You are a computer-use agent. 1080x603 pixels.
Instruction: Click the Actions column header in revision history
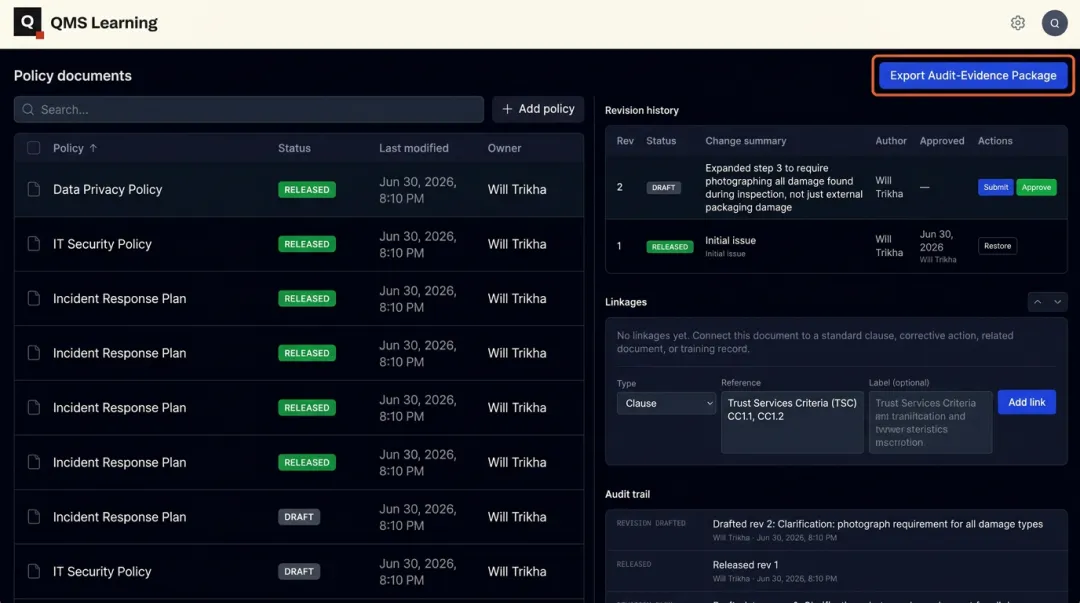click(995, 141)
